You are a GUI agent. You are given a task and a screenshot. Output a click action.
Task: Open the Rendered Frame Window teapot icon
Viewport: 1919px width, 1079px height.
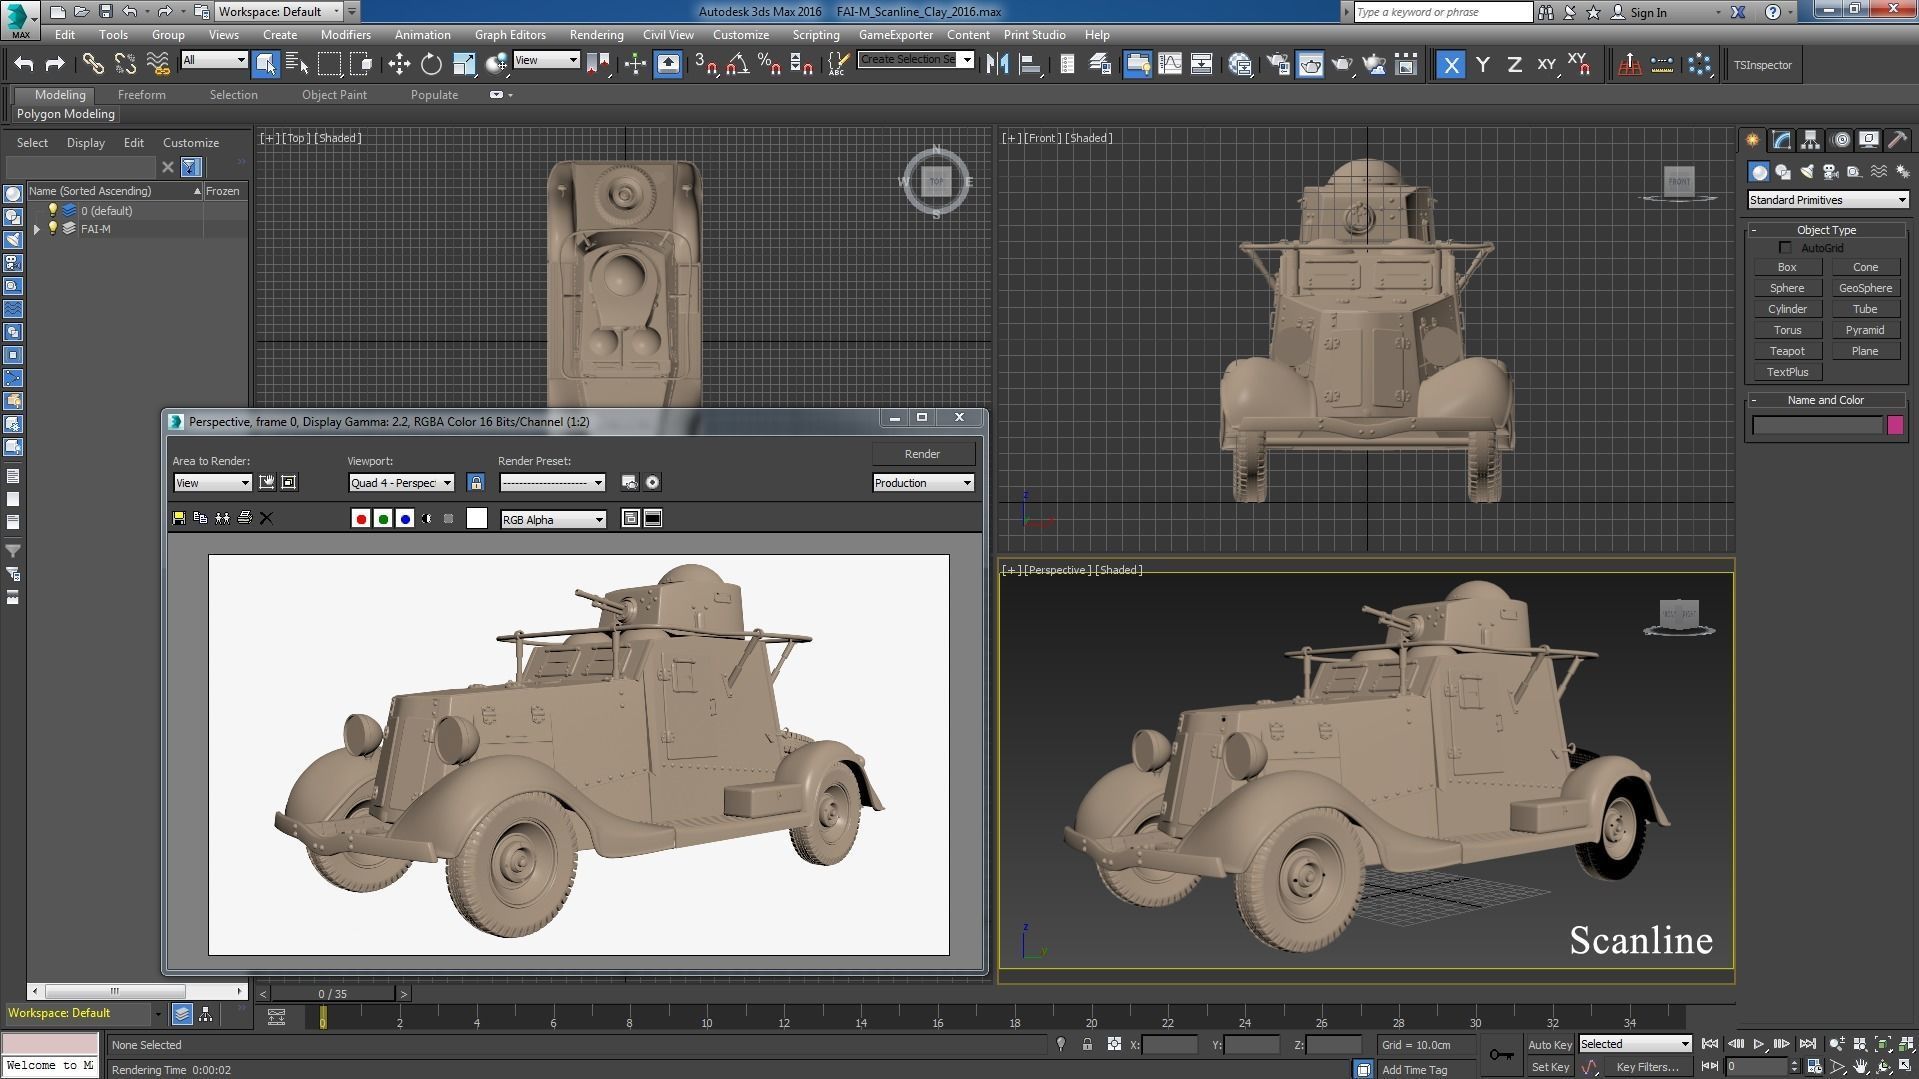point(1310,65)
